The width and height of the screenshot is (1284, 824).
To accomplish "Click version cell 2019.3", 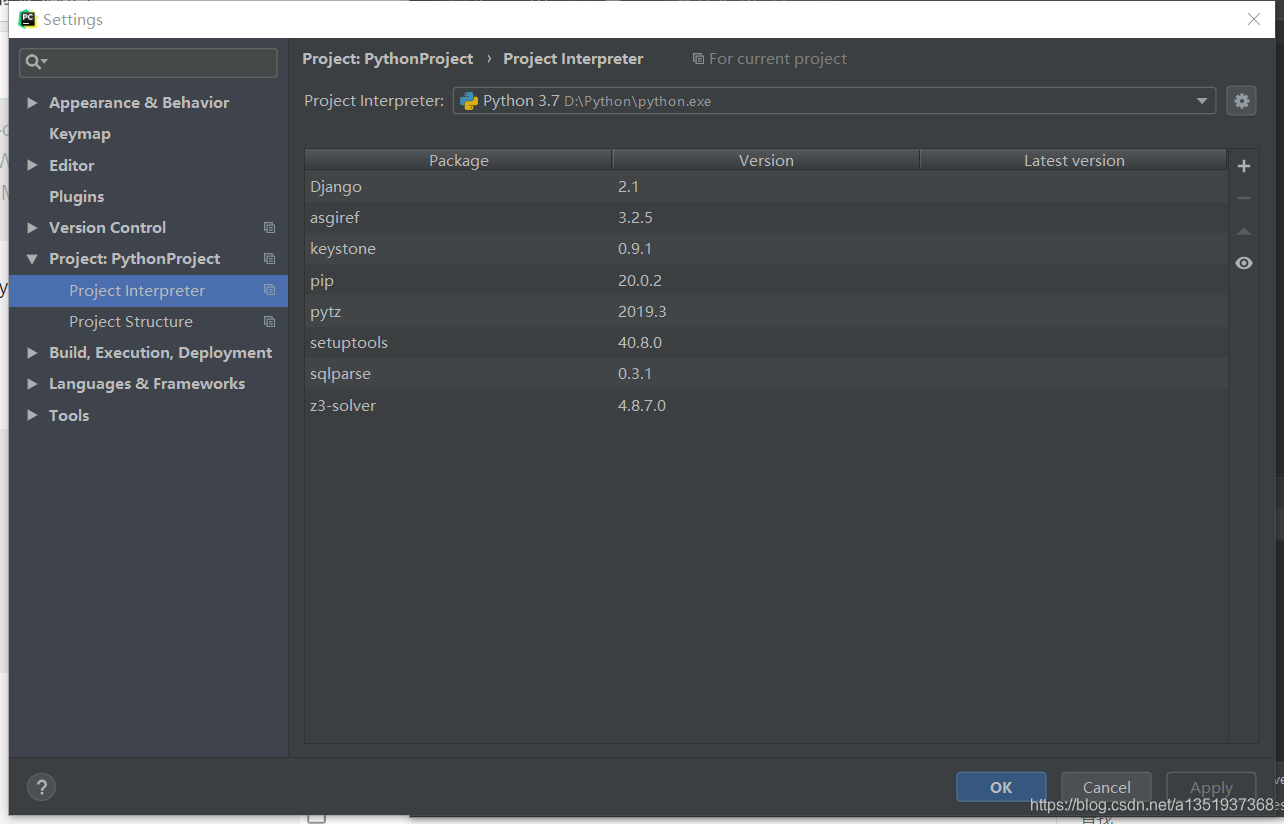I will pyautogui.click(x=642, y=312).
